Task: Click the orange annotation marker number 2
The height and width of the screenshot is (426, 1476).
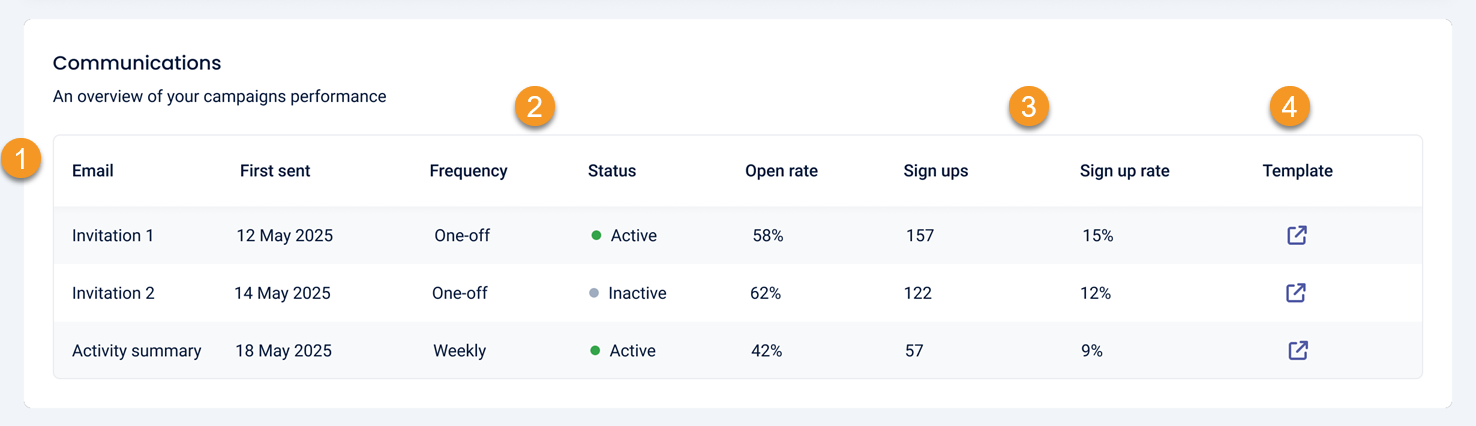Action: 534,106
